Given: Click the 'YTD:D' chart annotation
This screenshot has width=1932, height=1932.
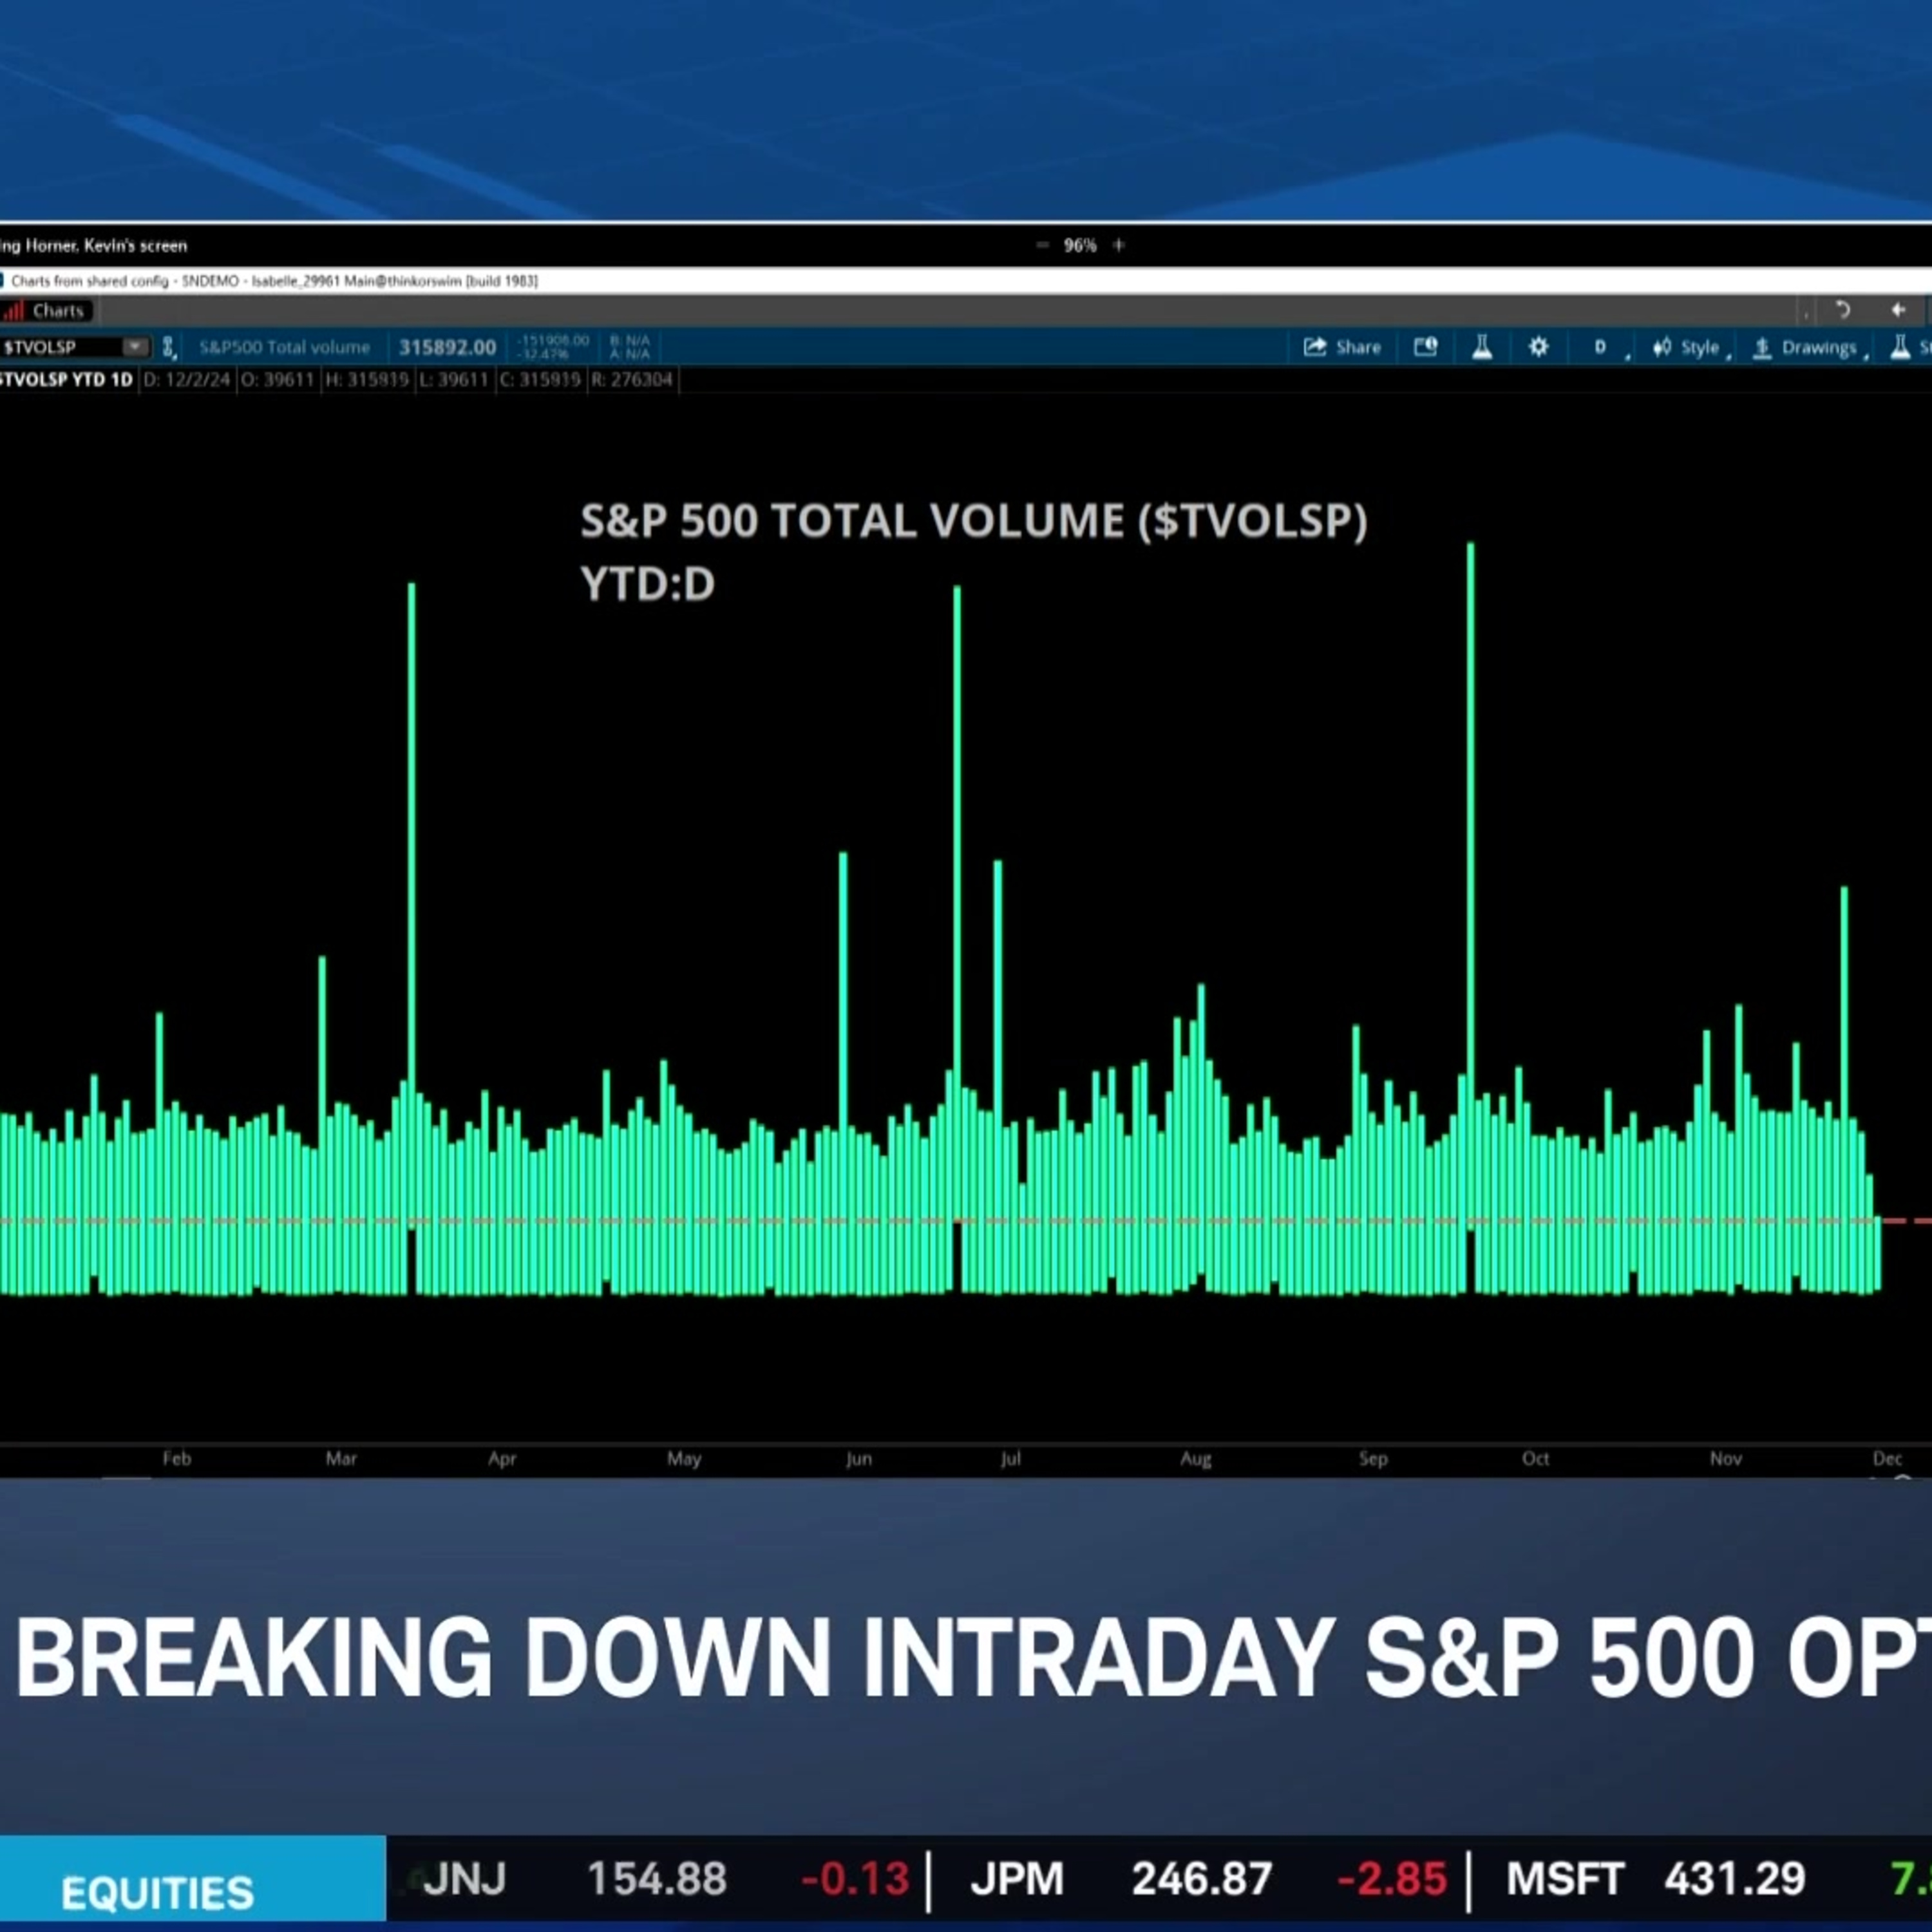Looking at the screenshot, I should 647,584.
